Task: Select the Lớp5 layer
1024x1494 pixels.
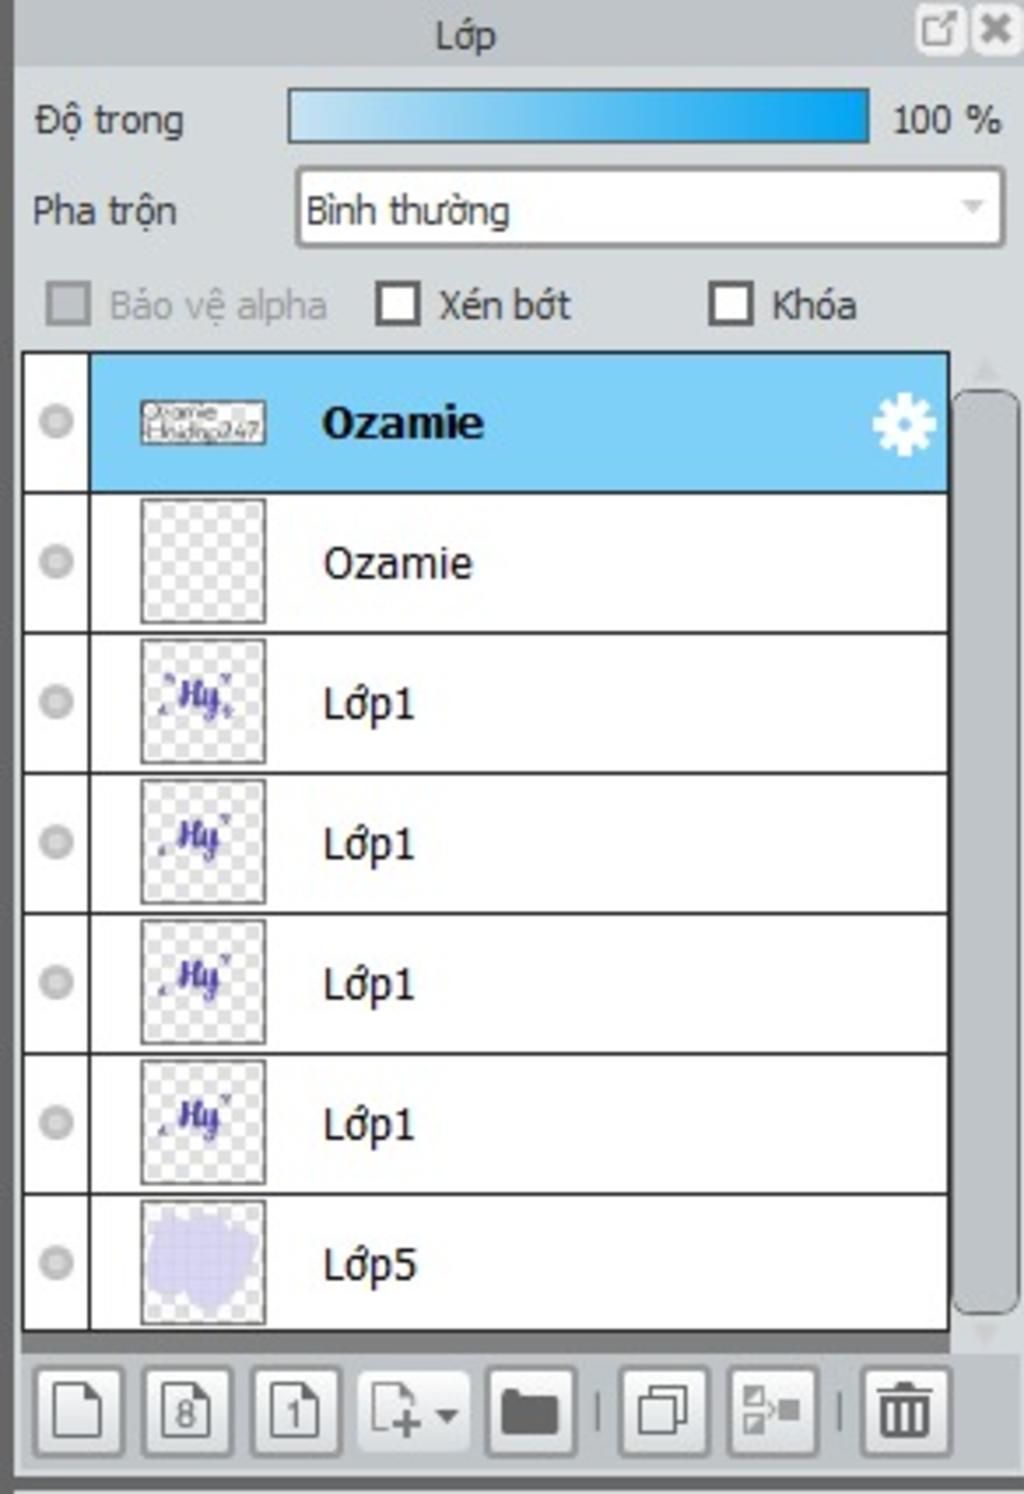Action: click(x=519, y=1263)
